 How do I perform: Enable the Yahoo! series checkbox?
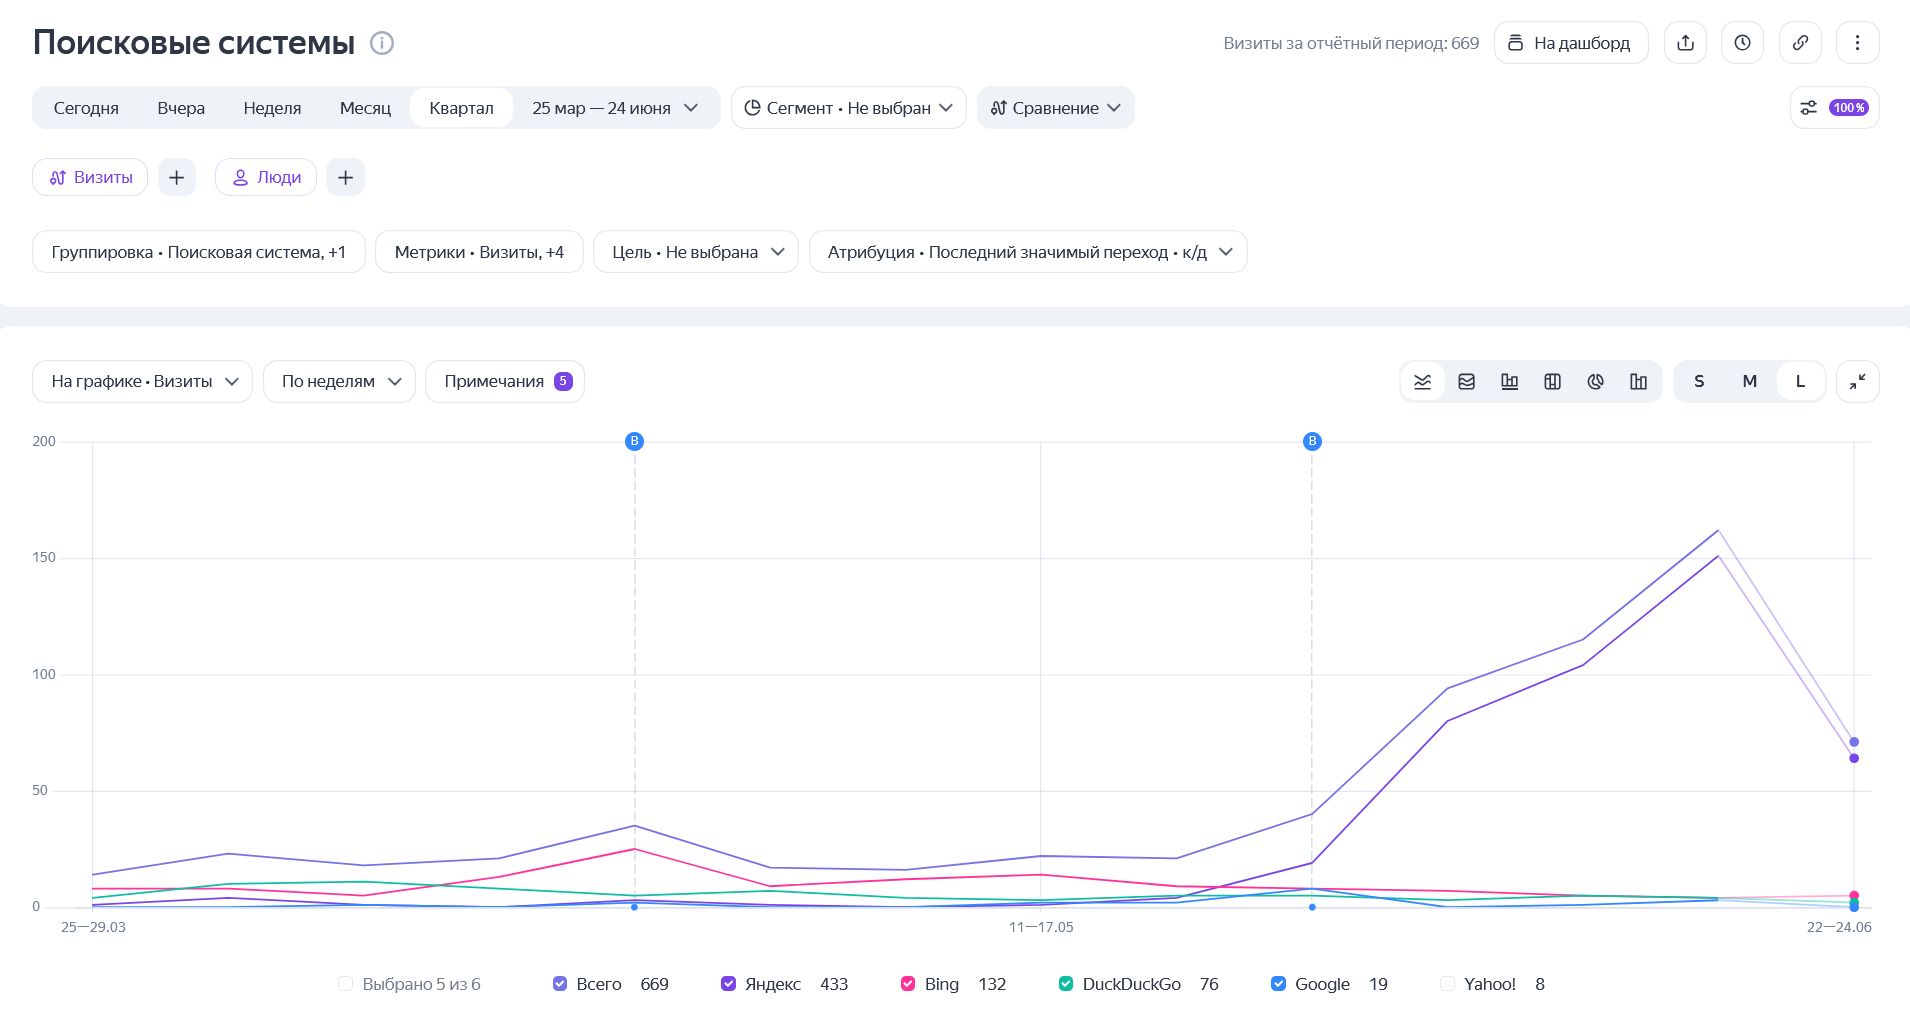(1447, 984)
